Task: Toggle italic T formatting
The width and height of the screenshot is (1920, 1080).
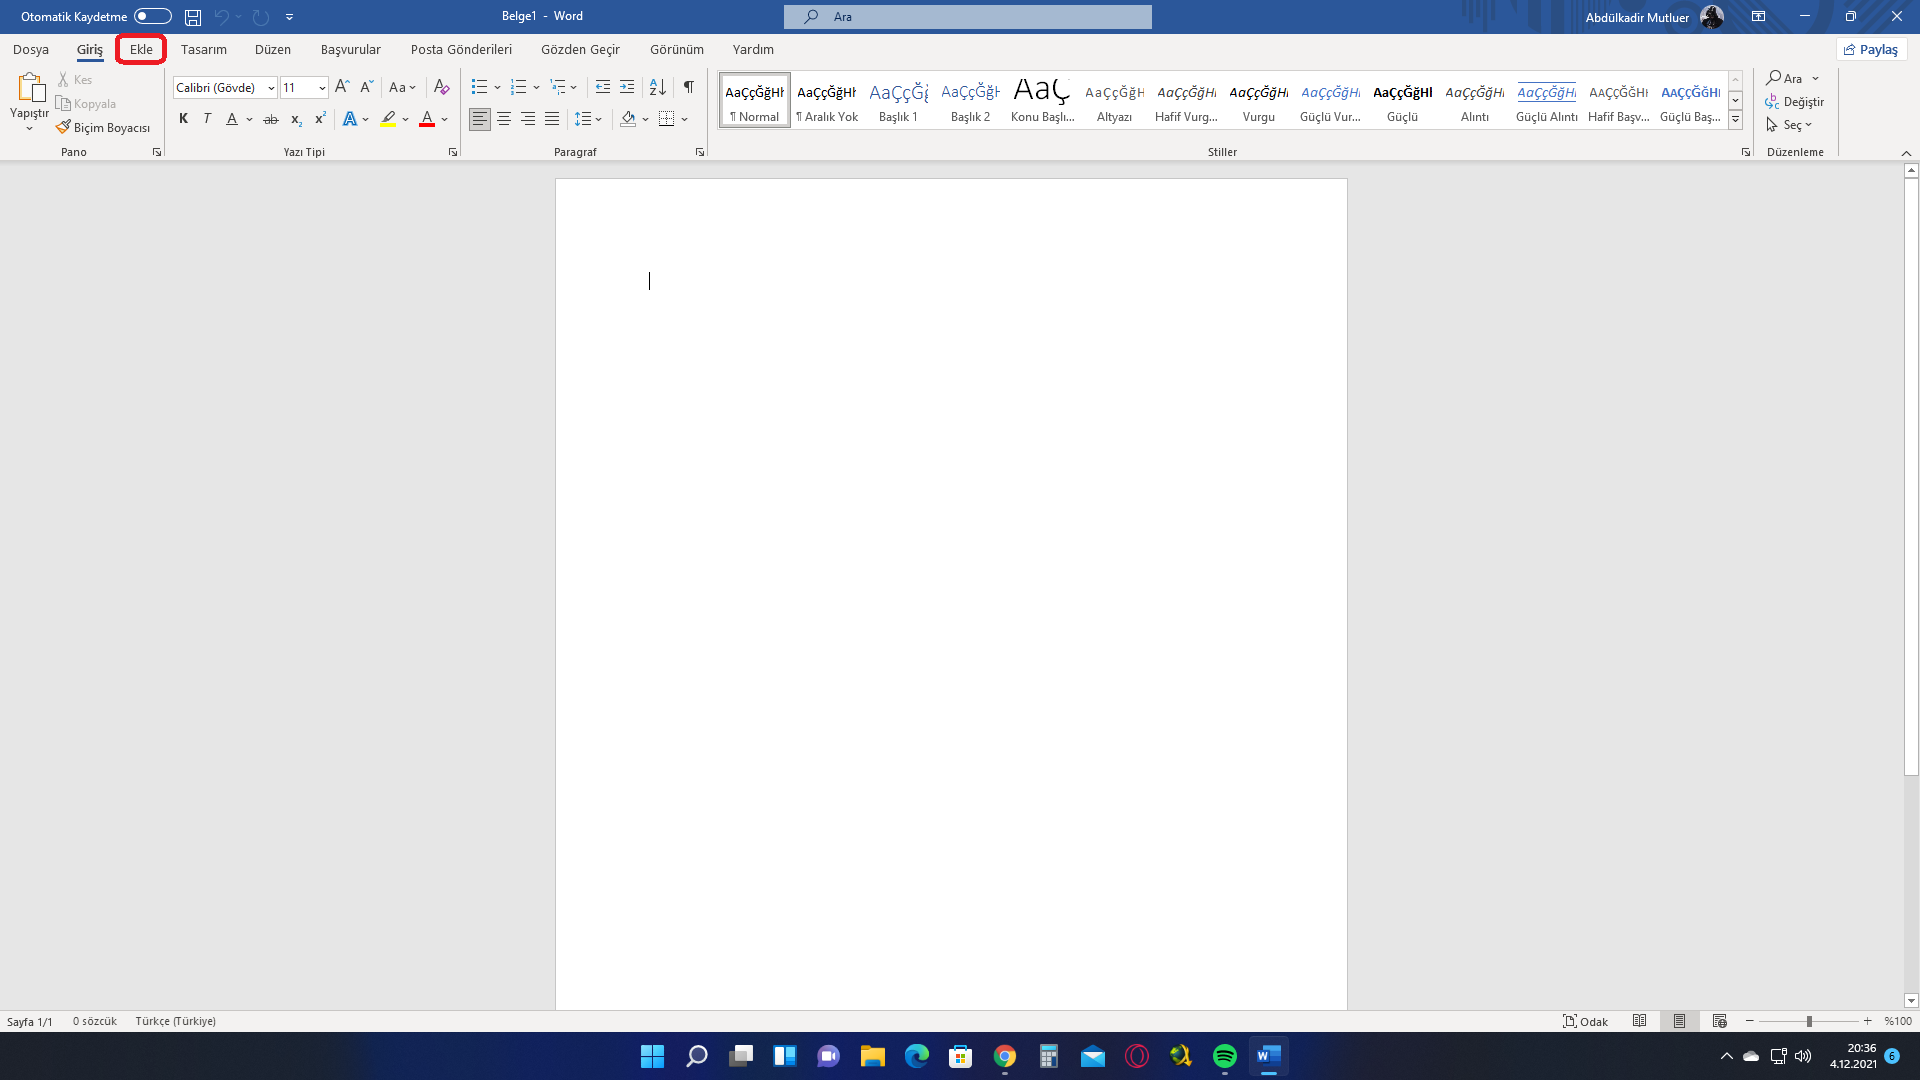Action: [x=207, y=119]
